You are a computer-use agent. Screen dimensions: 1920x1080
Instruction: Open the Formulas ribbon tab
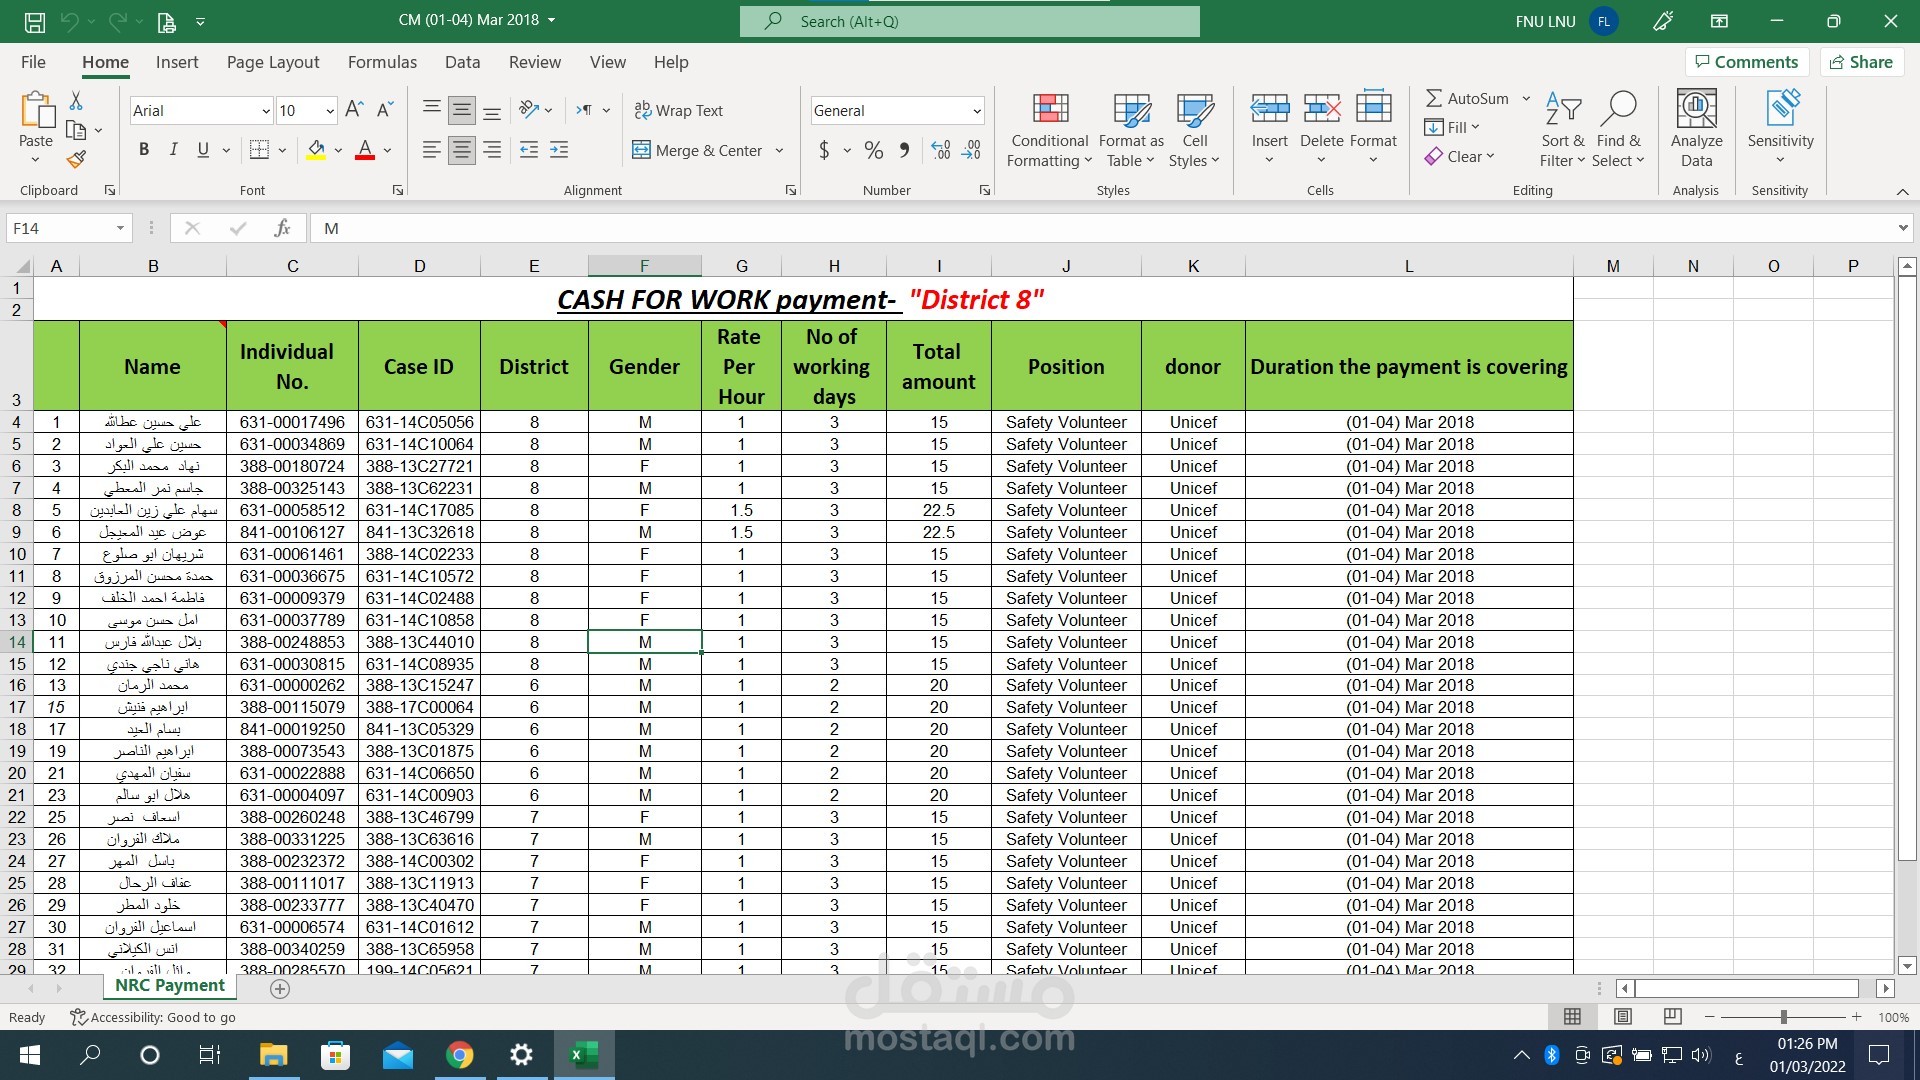(382, 62)
